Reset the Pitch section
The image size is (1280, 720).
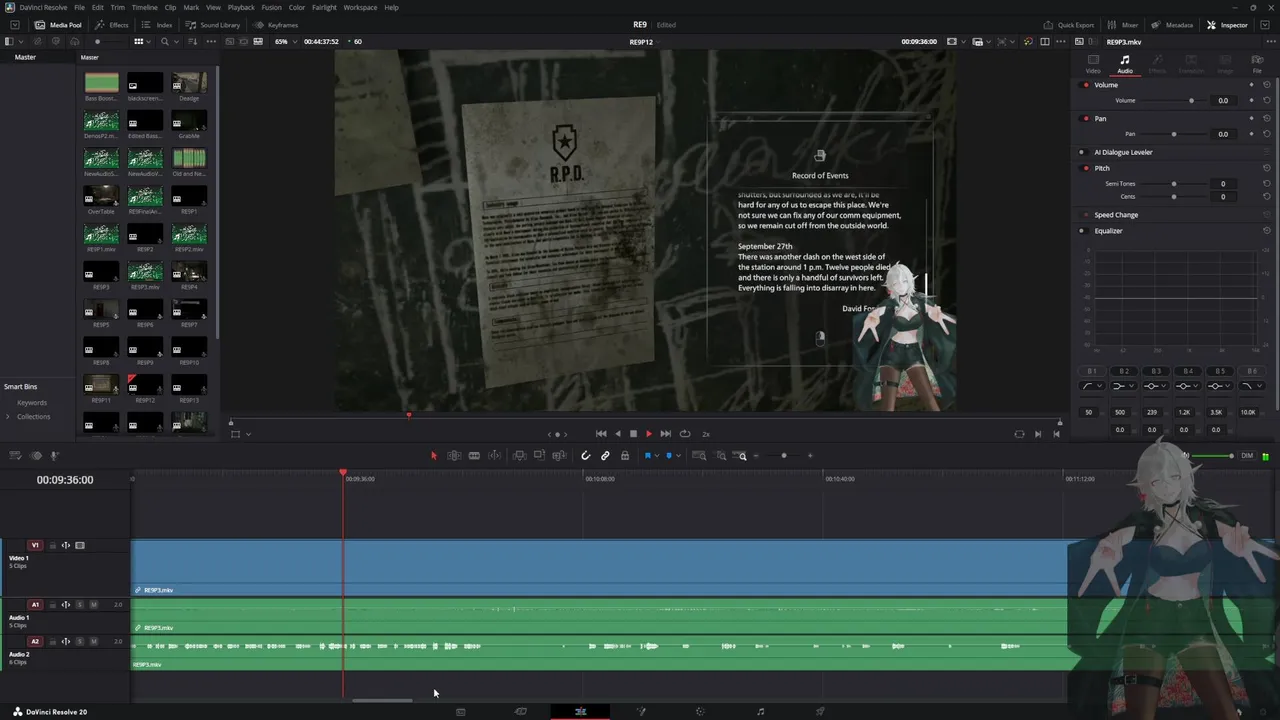tap(1267, 168)
